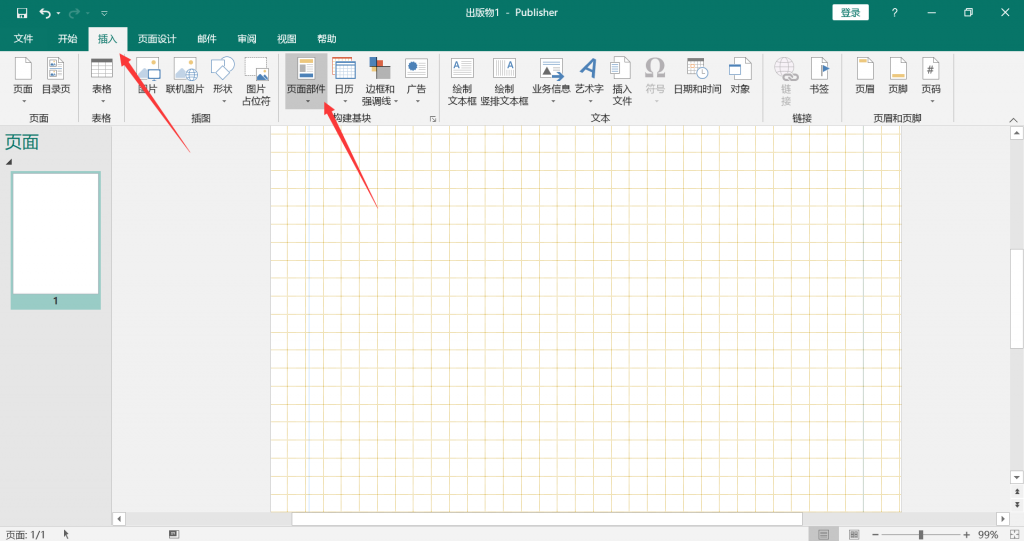1024x541 pixels.
Task: Open 业务信息 business information
Action: pyautogui.click(x=551, y=80)
